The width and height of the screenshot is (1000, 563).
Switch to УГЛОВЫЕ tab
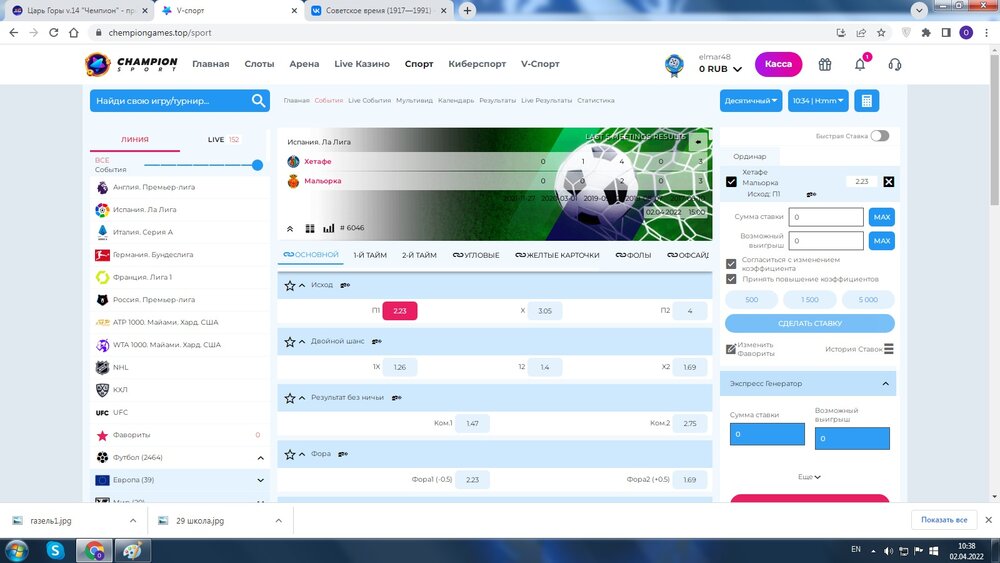click(x=476, y=255)
